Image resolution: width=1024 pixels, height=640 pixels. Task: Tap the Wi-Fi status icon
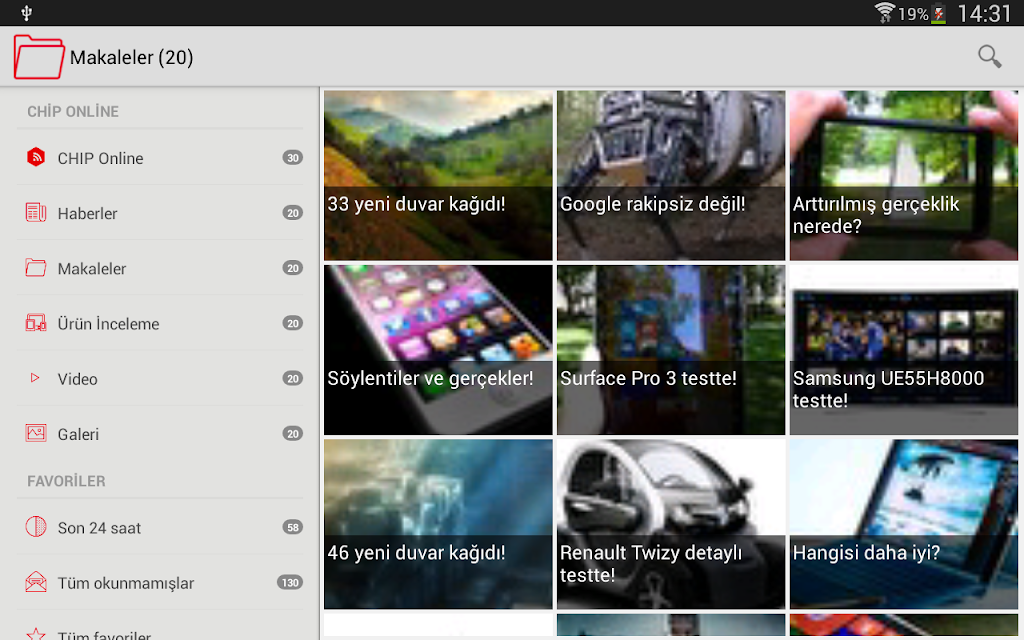click(x=884, y=12)
